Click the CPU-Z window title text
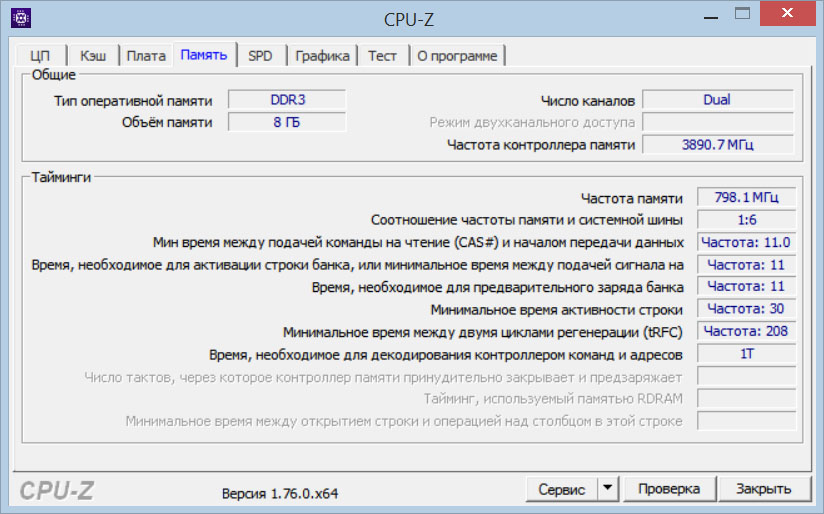 click(x=409, y=19)
